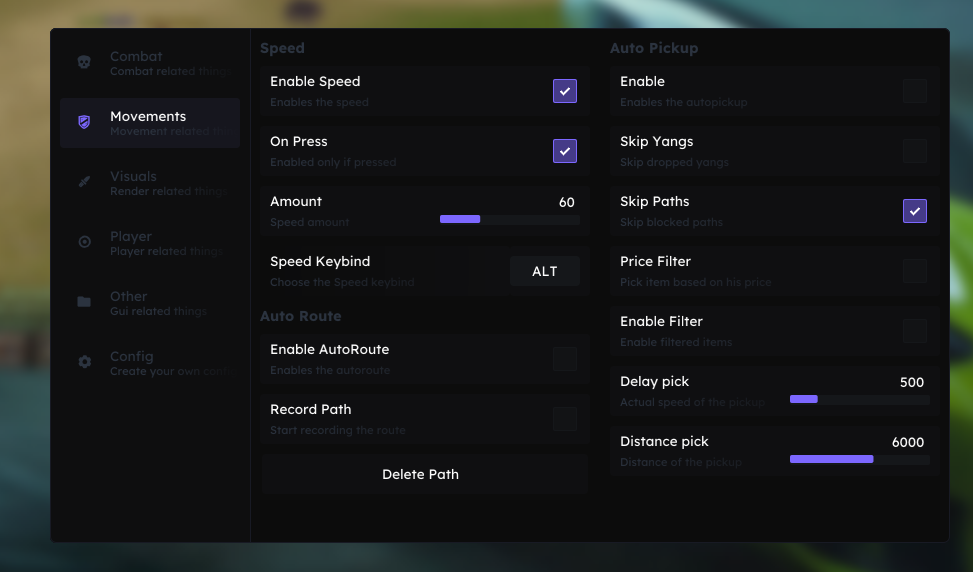973x572 pixels.
Task: Turn on Enable AutoRoute
Action: pos(565,359)
